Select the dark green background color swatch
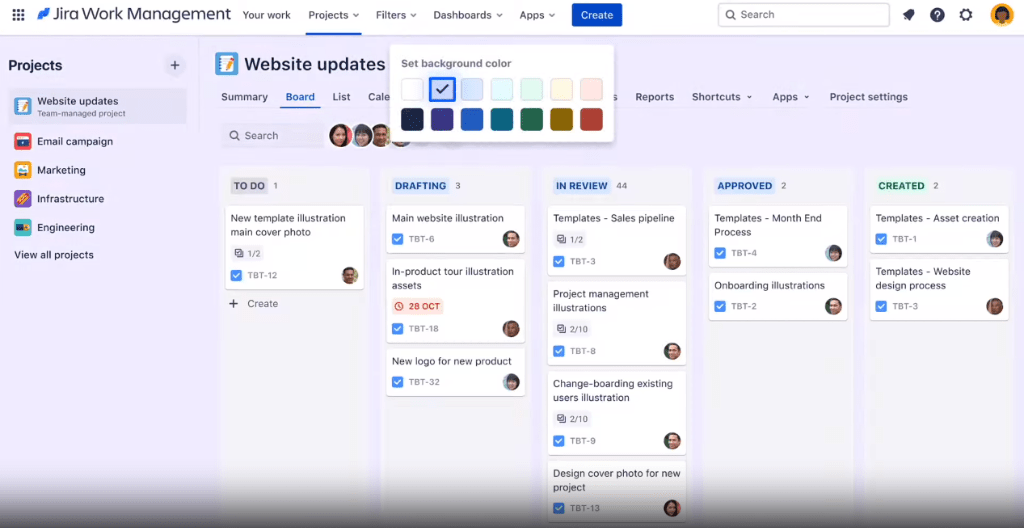This screenshot has height=528, width=1024. click(532, 120)
